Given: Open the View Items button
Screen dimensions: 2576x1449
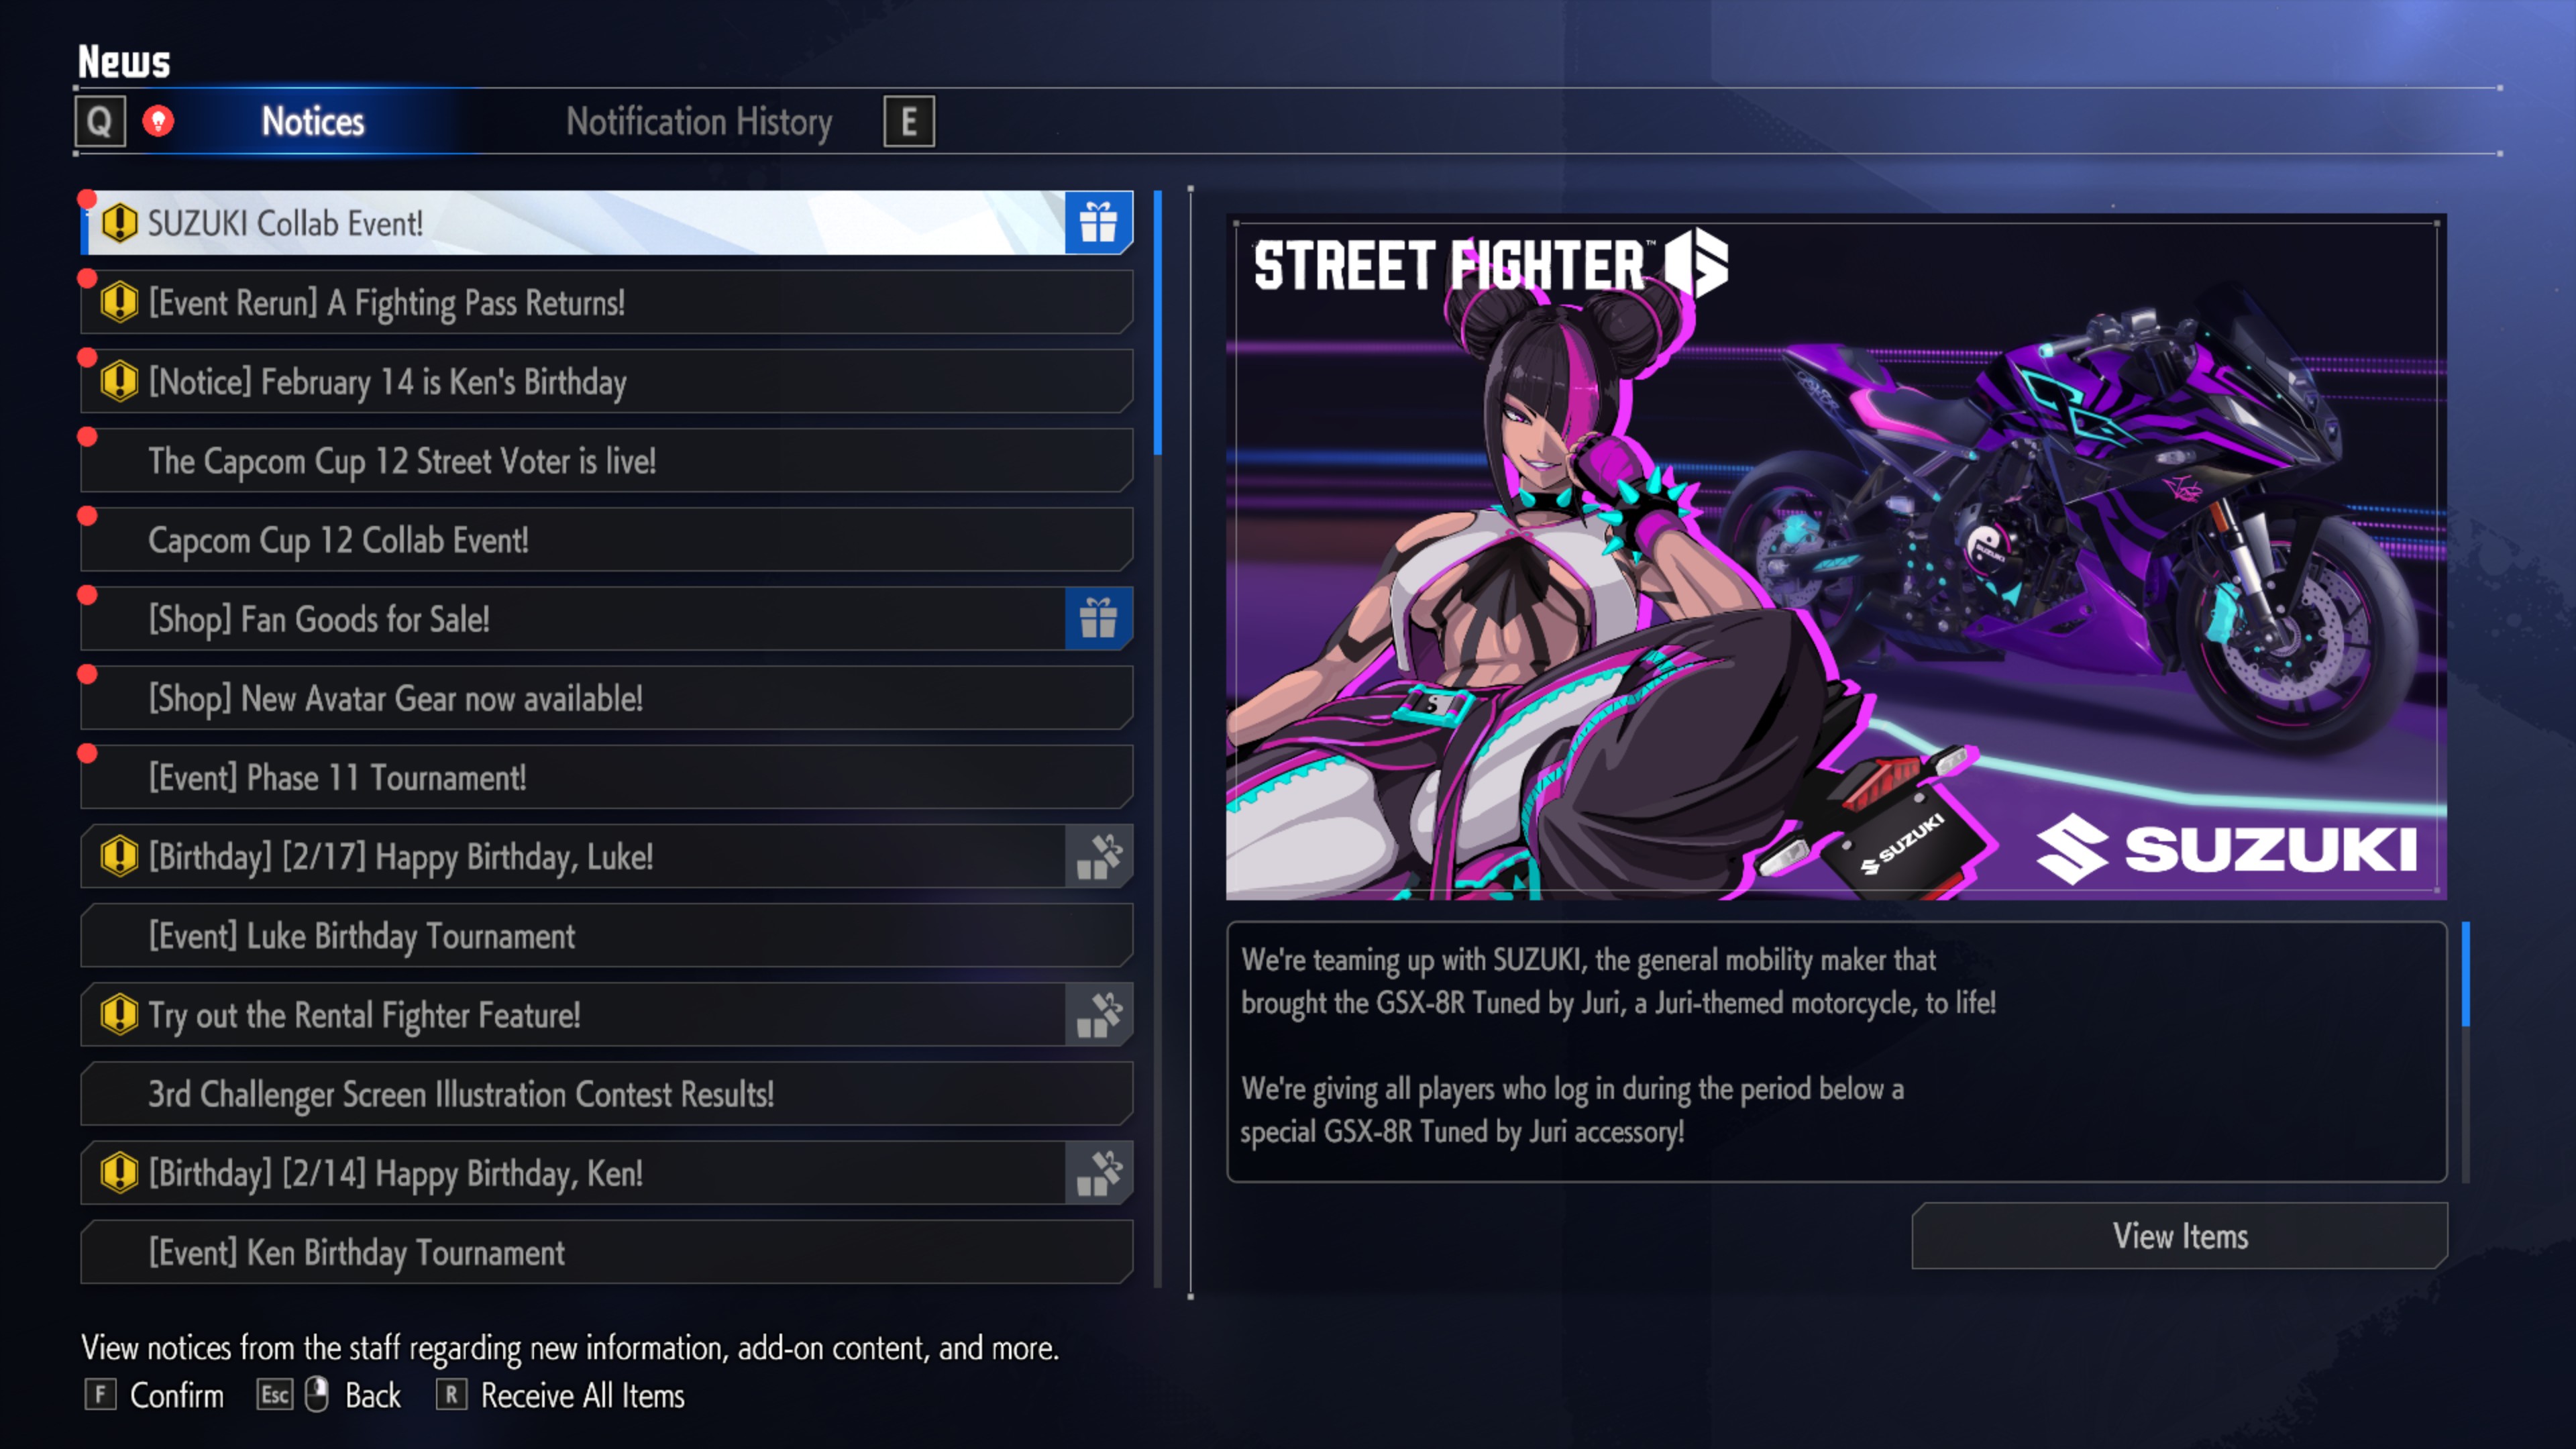Looking at the screenshot, I should (2180, 1236).
